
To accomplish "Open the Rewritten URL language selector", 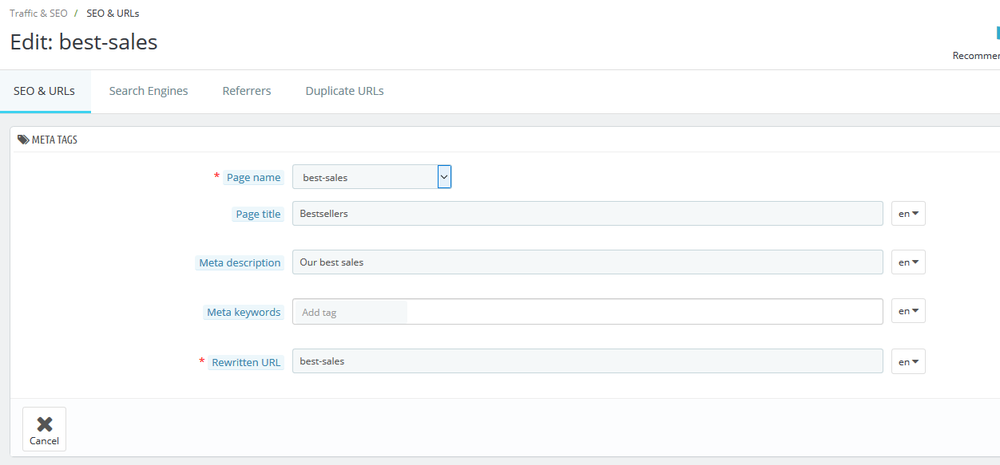I will [908, 362].
